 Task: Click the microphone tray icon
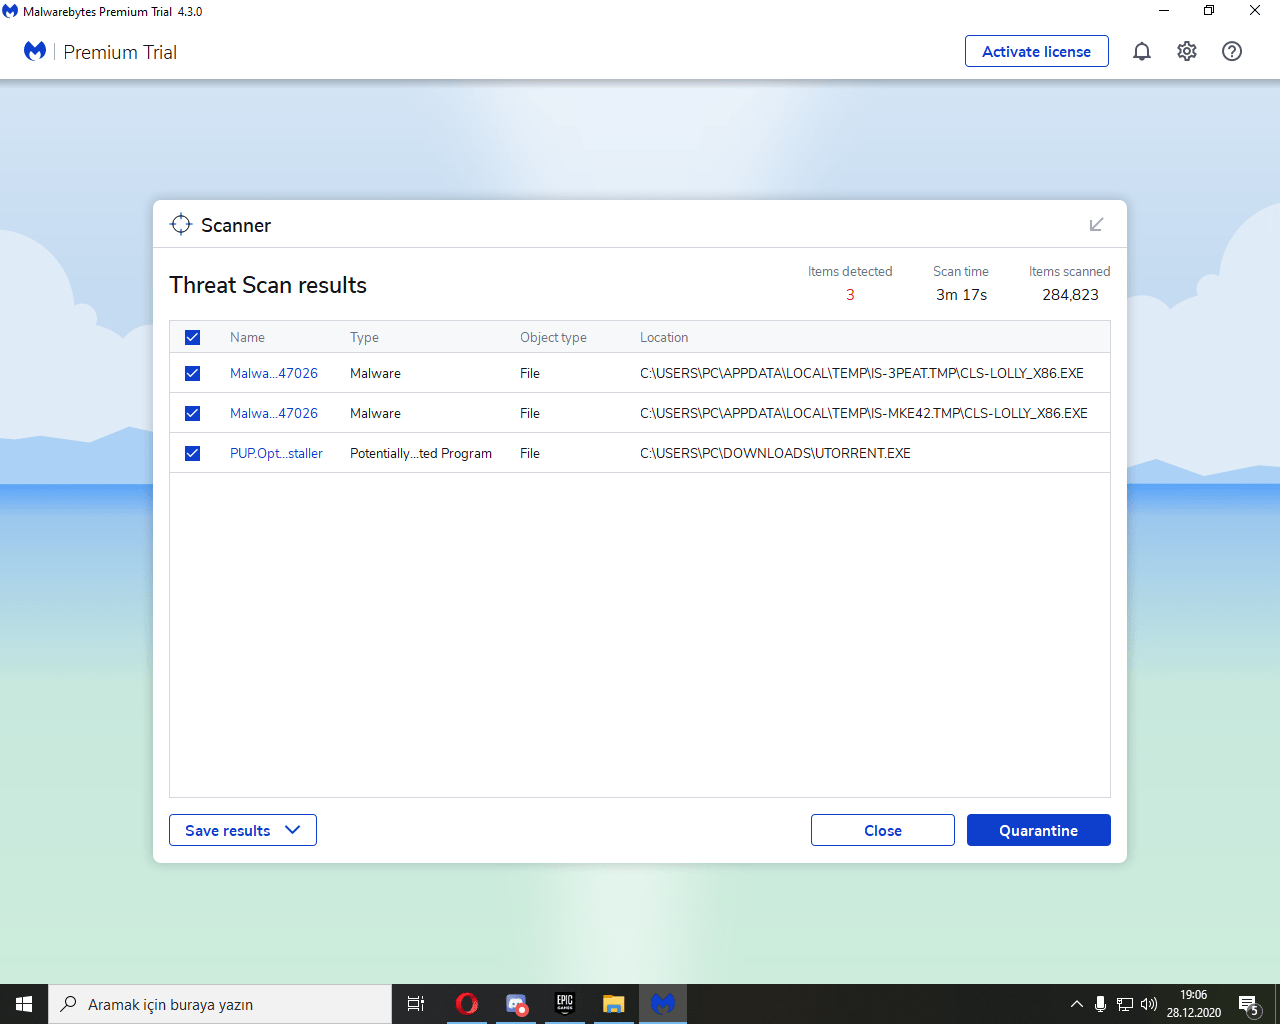[x=1100, y=1004]
